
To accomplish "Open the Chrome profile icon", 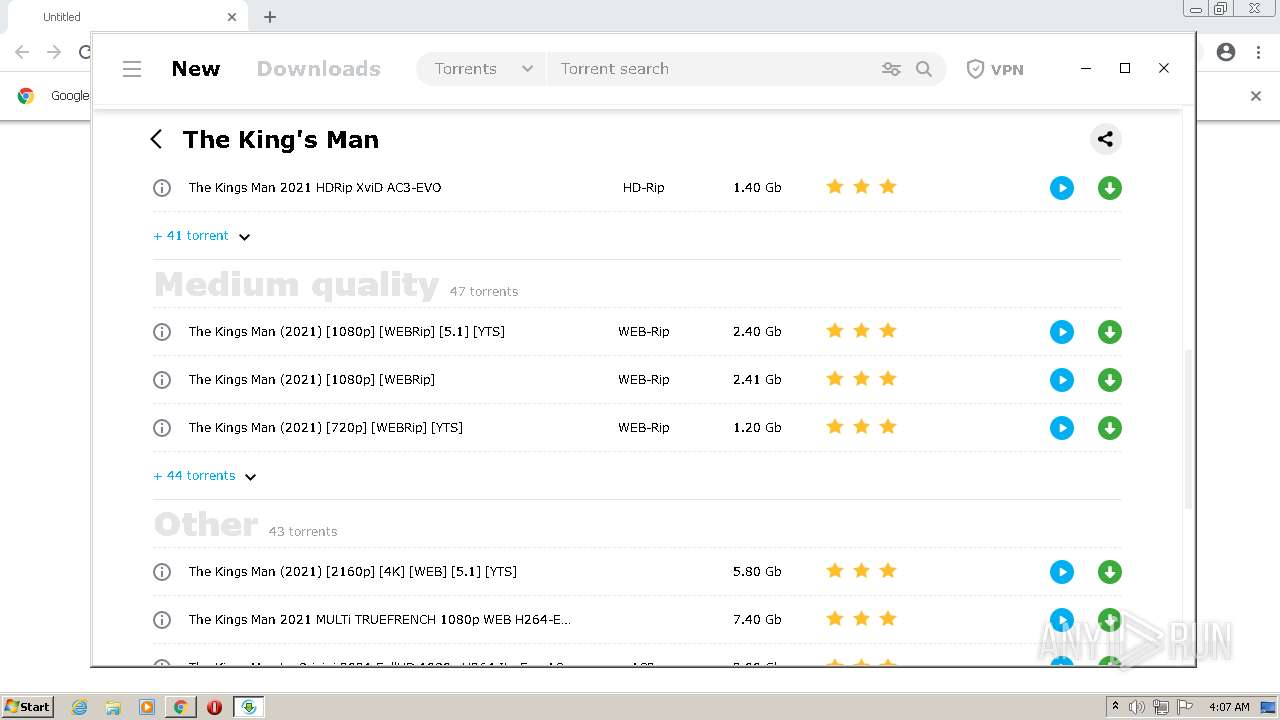I will coord(1226,52).
